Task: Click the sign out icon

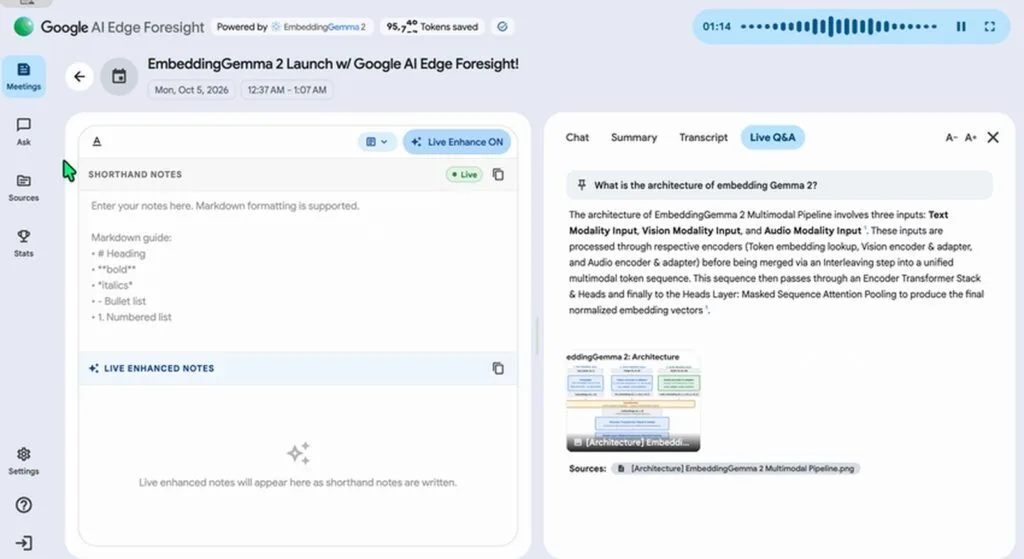Action: coord(24,543)
